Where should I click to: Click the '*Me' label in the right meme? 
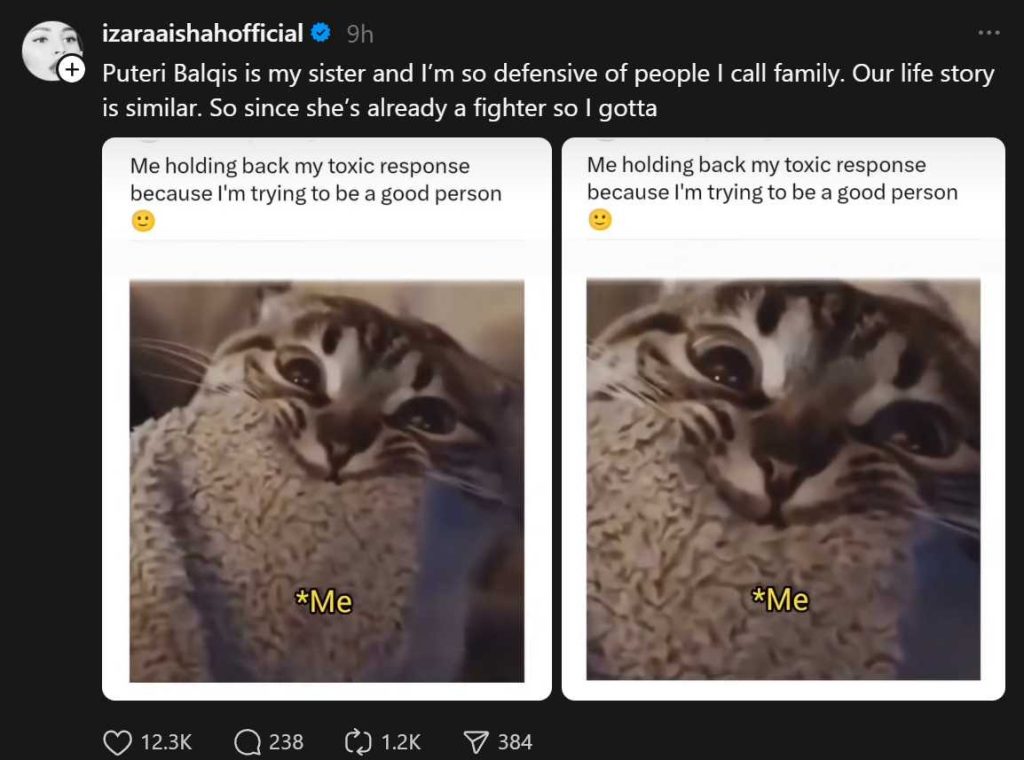(x=780, y=598)
